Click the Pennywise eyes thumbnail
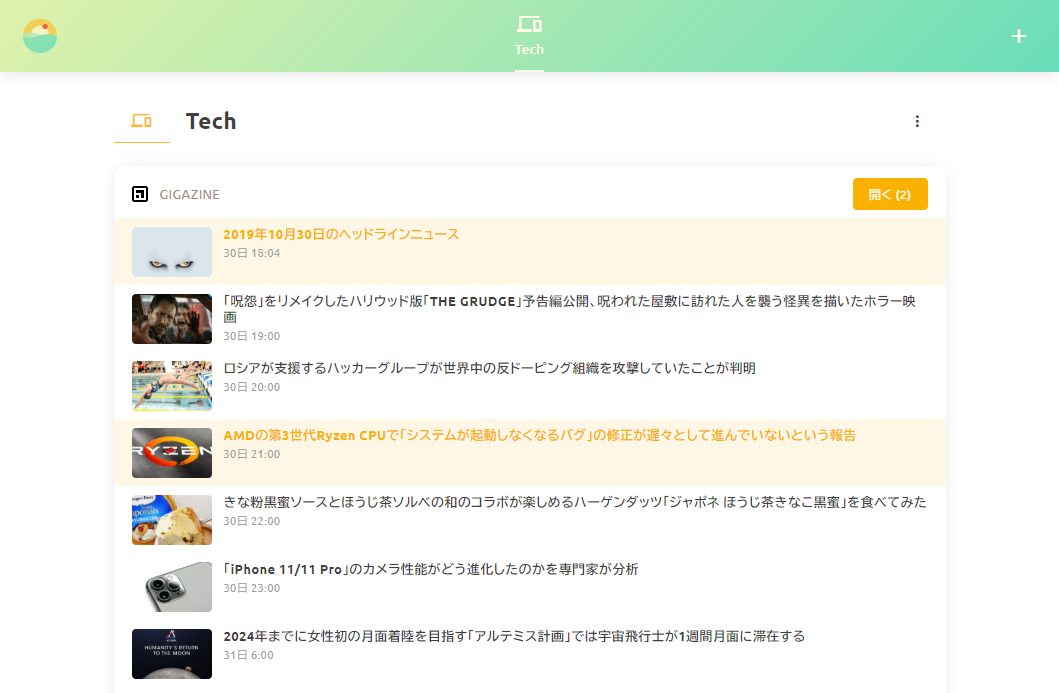This screenshot has height=693, width=1059. click(172, 252)
